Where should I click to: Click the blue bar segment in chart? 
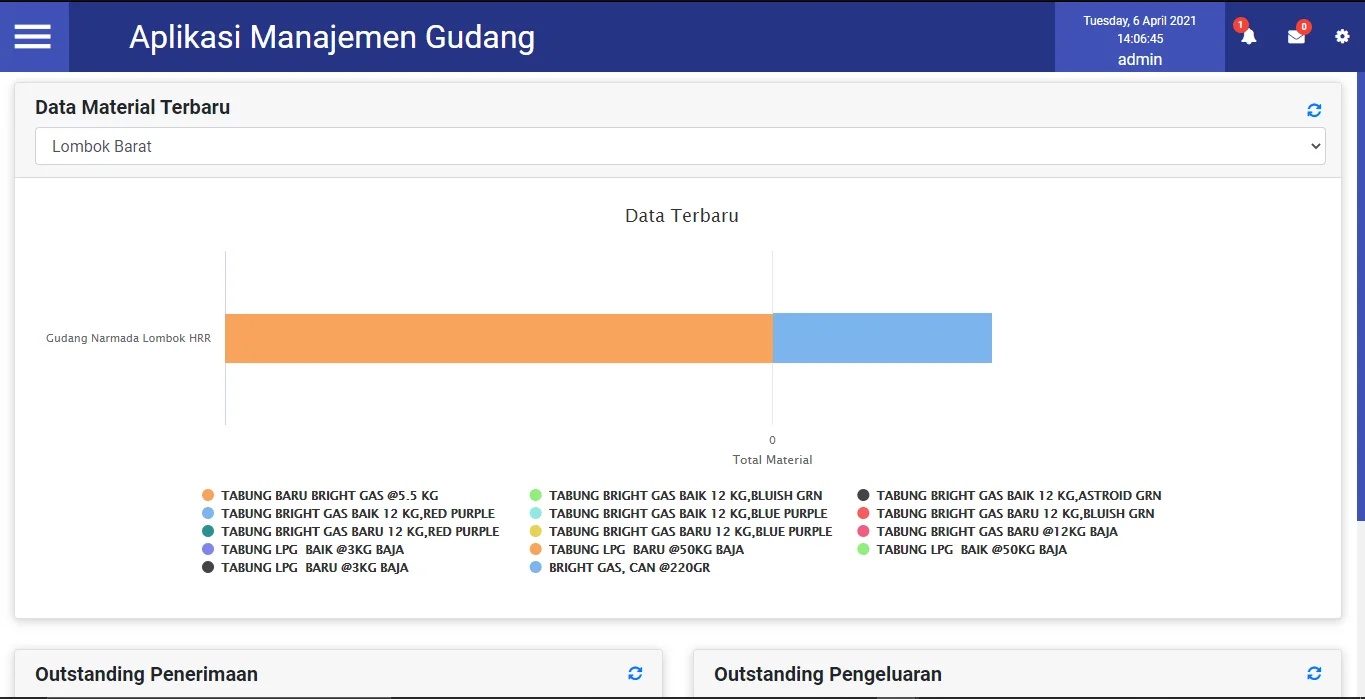point(882,338)
